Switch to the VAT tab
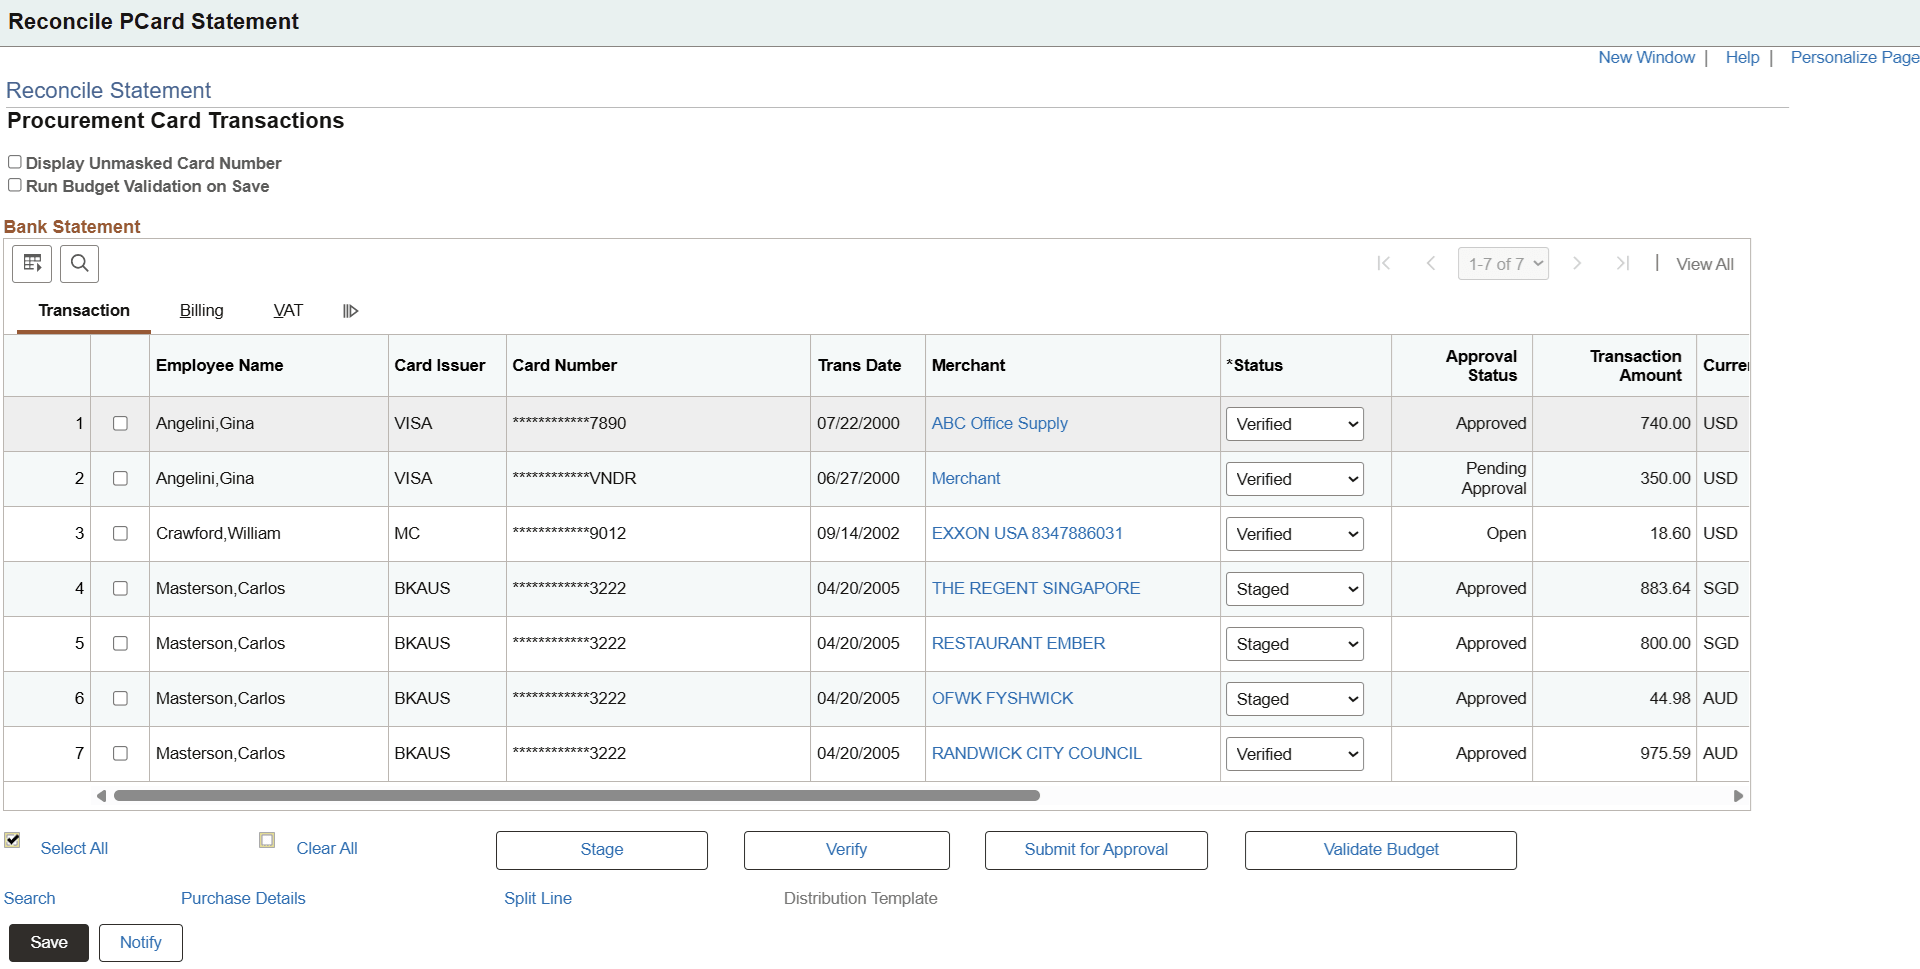1920x969 pixels. (288, 310)
